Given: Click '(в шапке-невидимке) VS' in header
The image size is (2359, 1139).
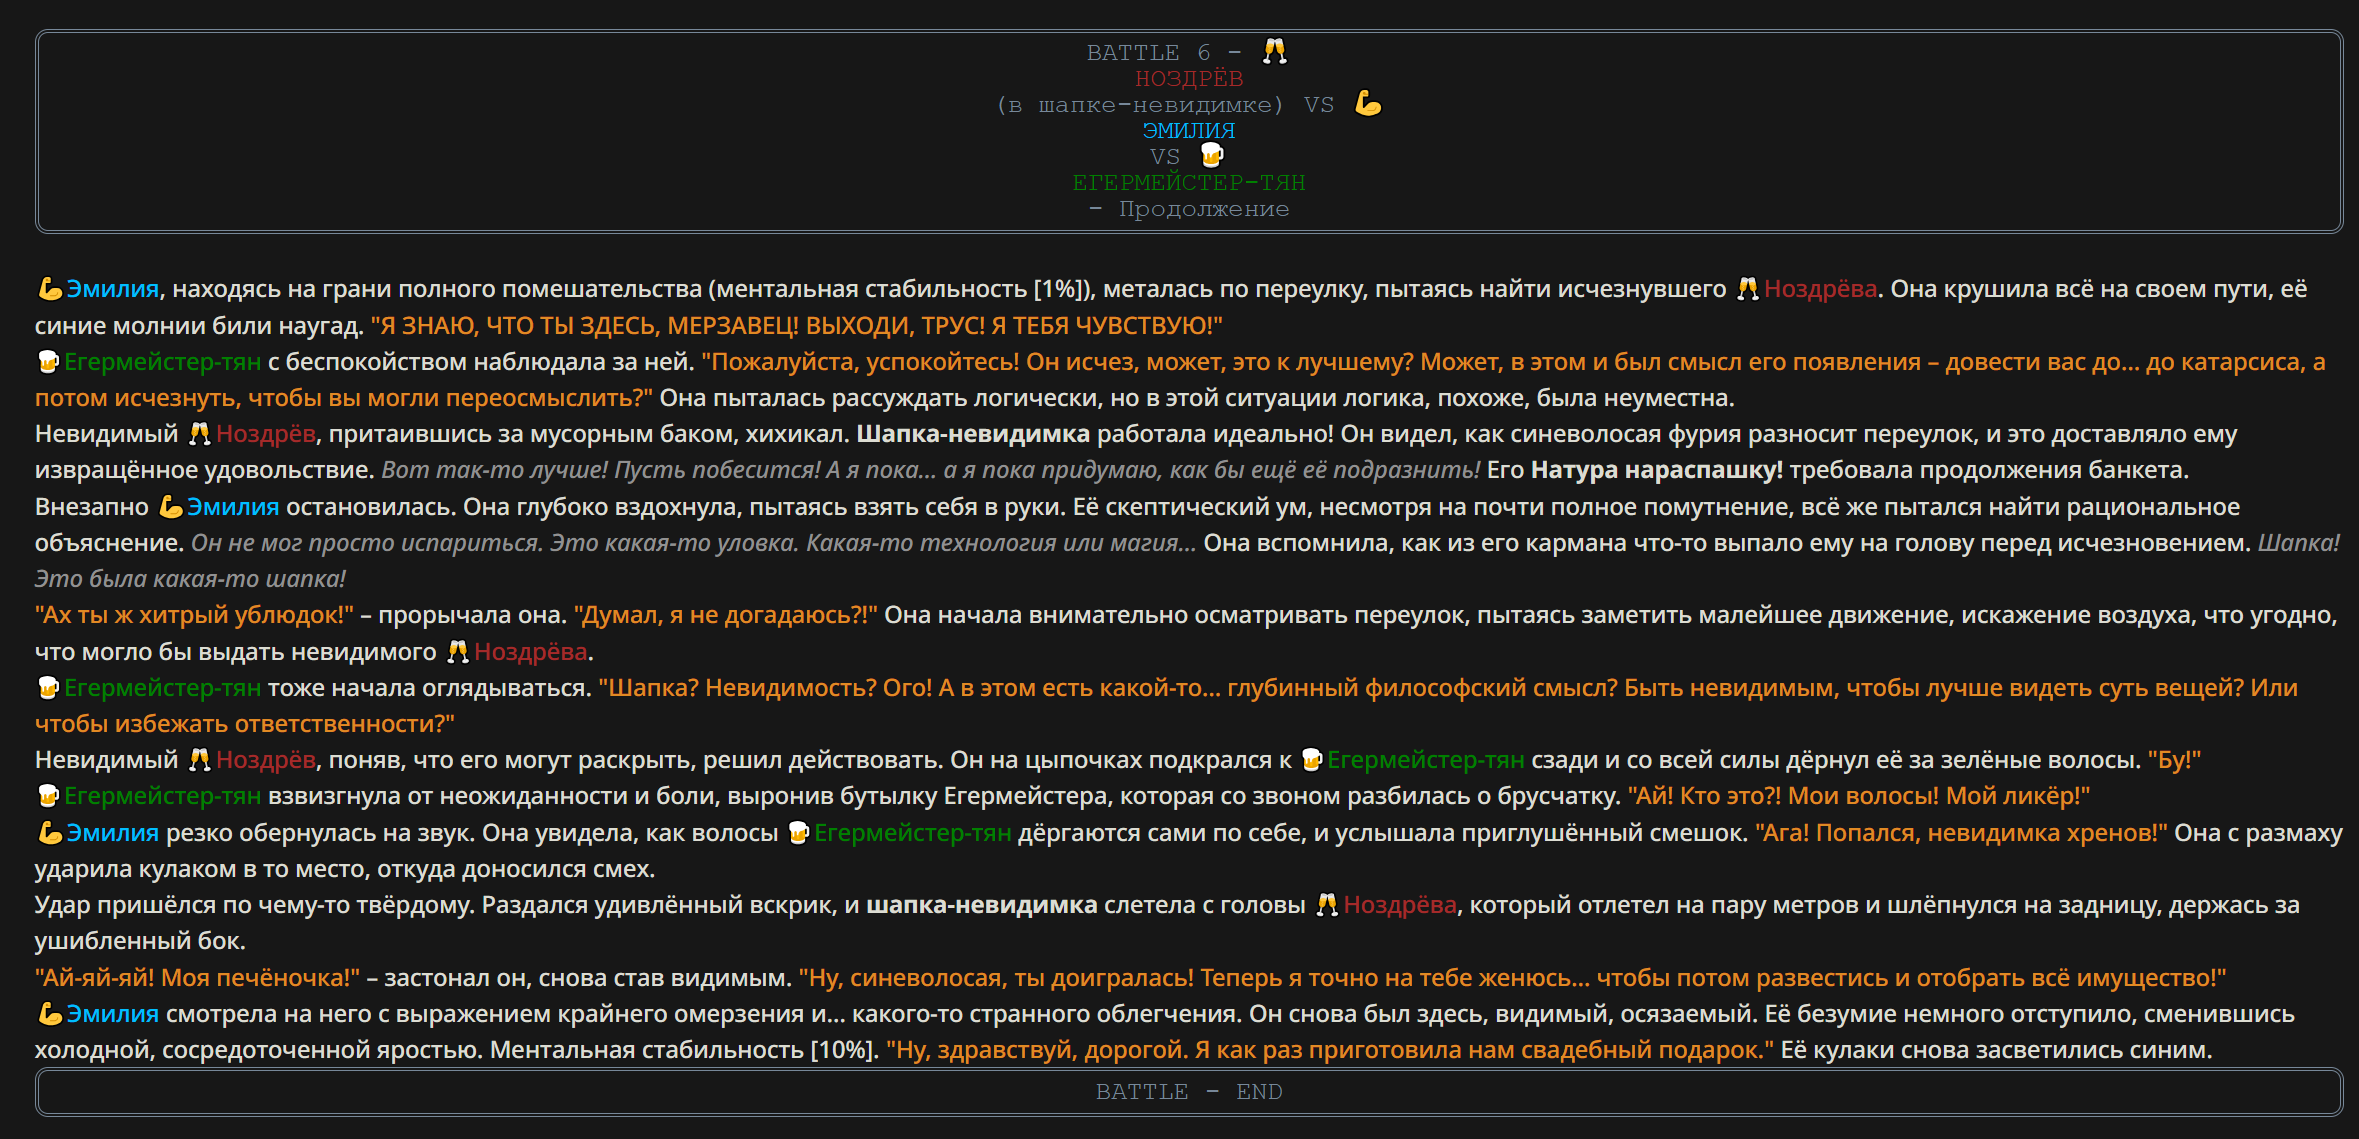Looking at the screenshot, I should pos(1165,104).
